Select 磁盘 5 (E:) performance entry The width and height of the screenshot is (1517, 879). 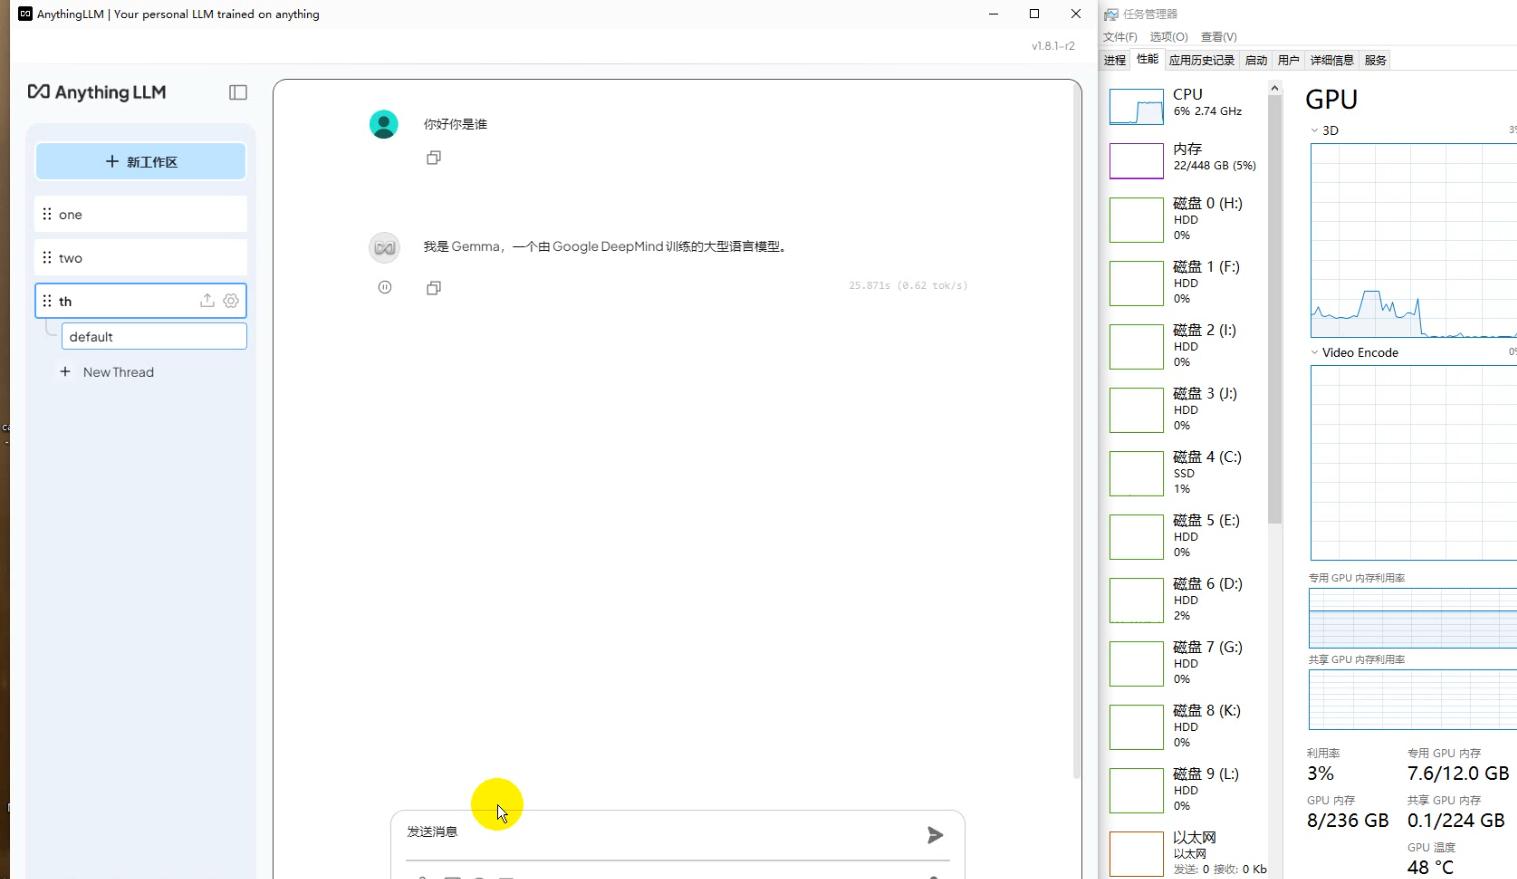click(1185, 536)
